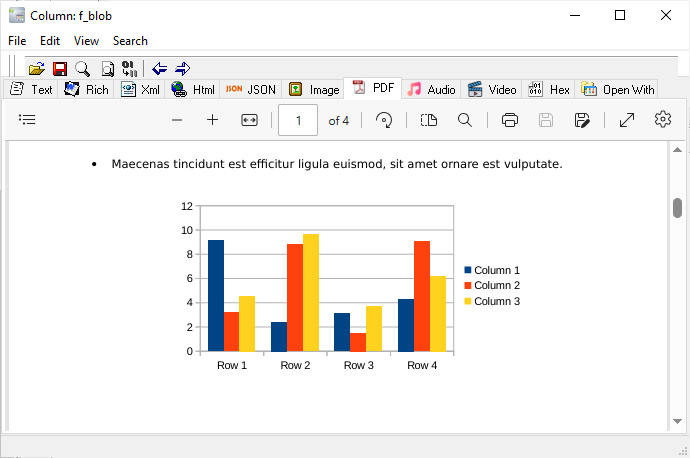The height and width of the screenshot is (458, 690).
Task: Click the vertical scrollbar down arrow
Action: pyautogui.click(x=677, y=422)
